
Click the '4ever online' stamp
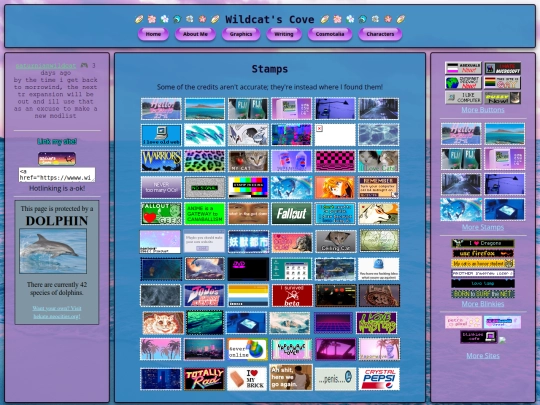pos(247,349)
